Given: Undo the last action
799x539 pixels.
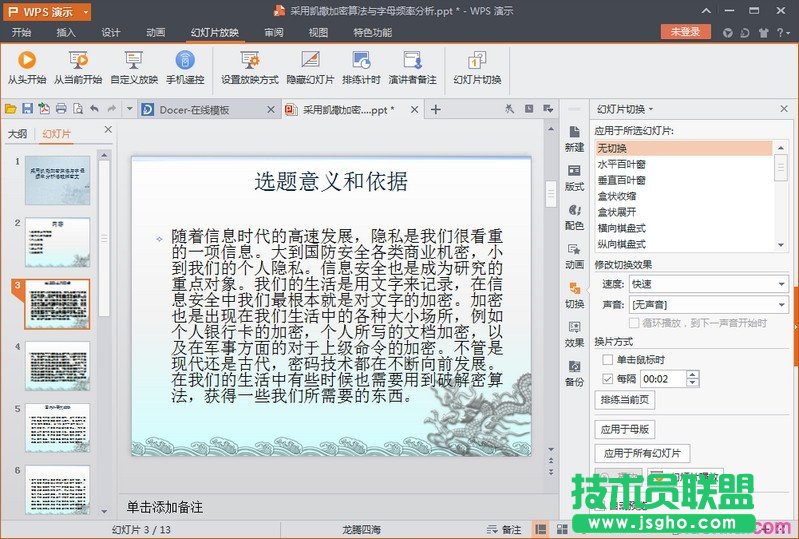Looking at the screenshot, I should pyautogui.click(x=94, y=109).
